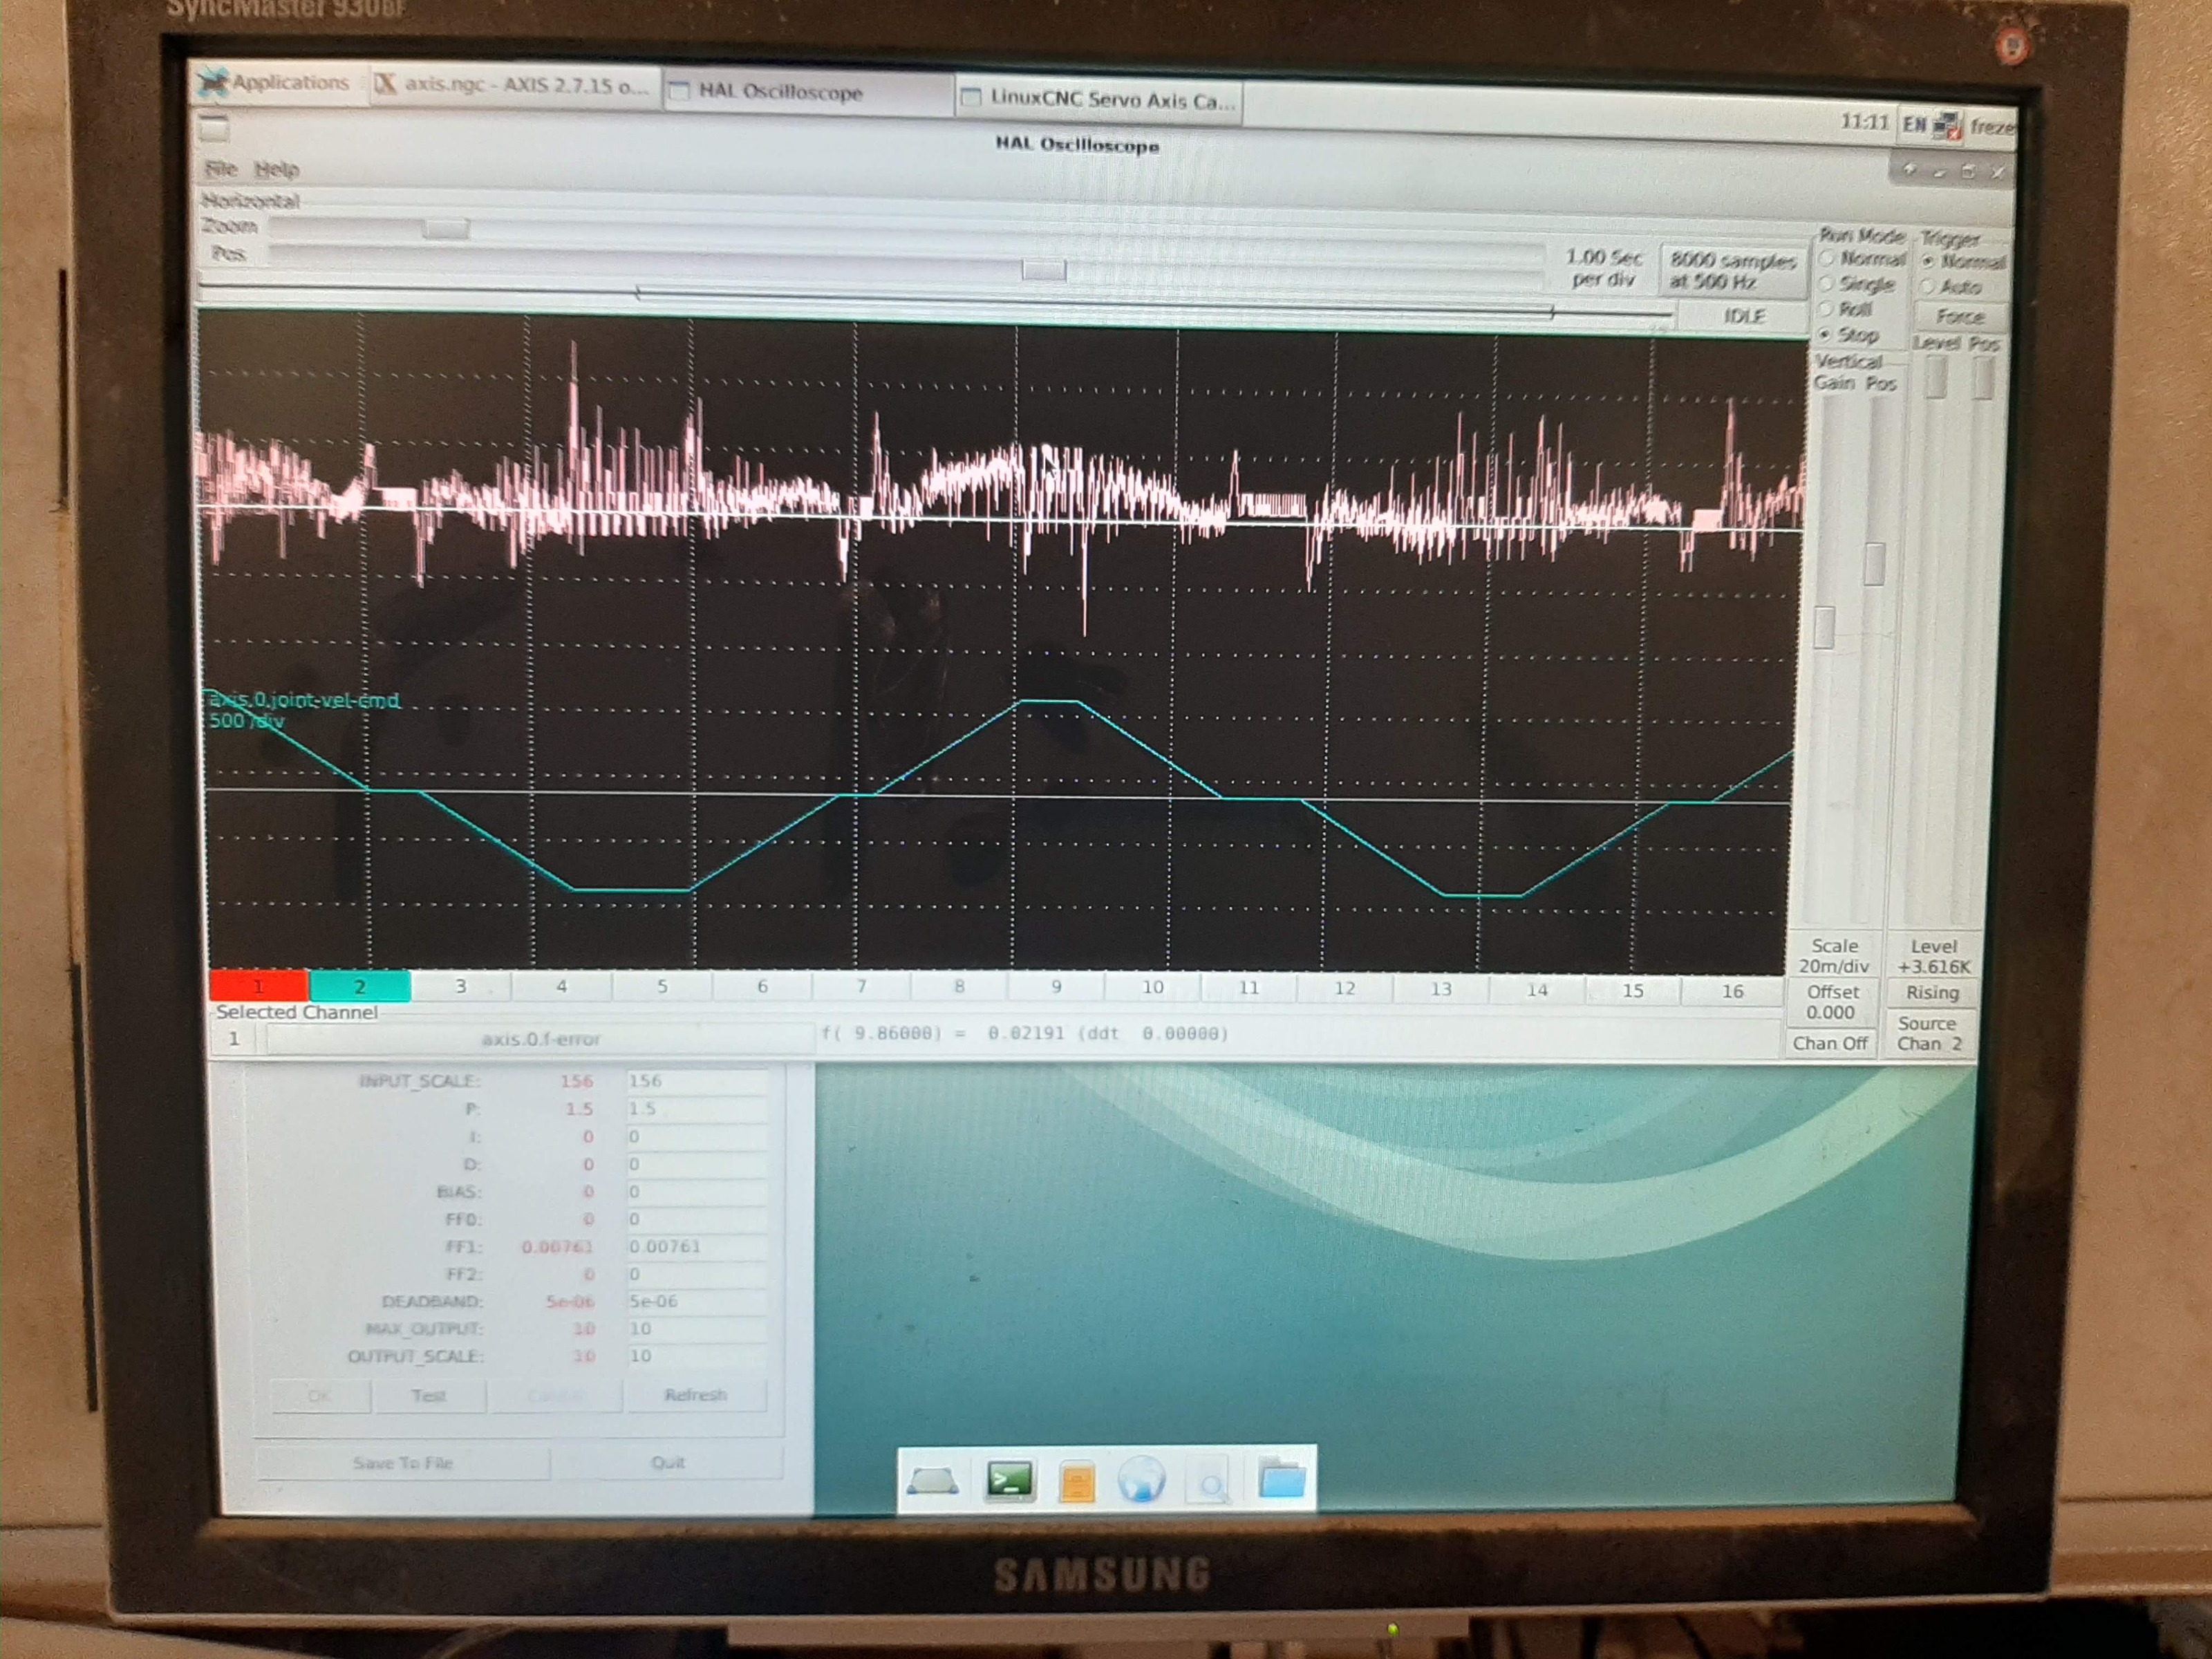2212x1659 pixels.
Task: Select Single run mode
Action: 1857,284
